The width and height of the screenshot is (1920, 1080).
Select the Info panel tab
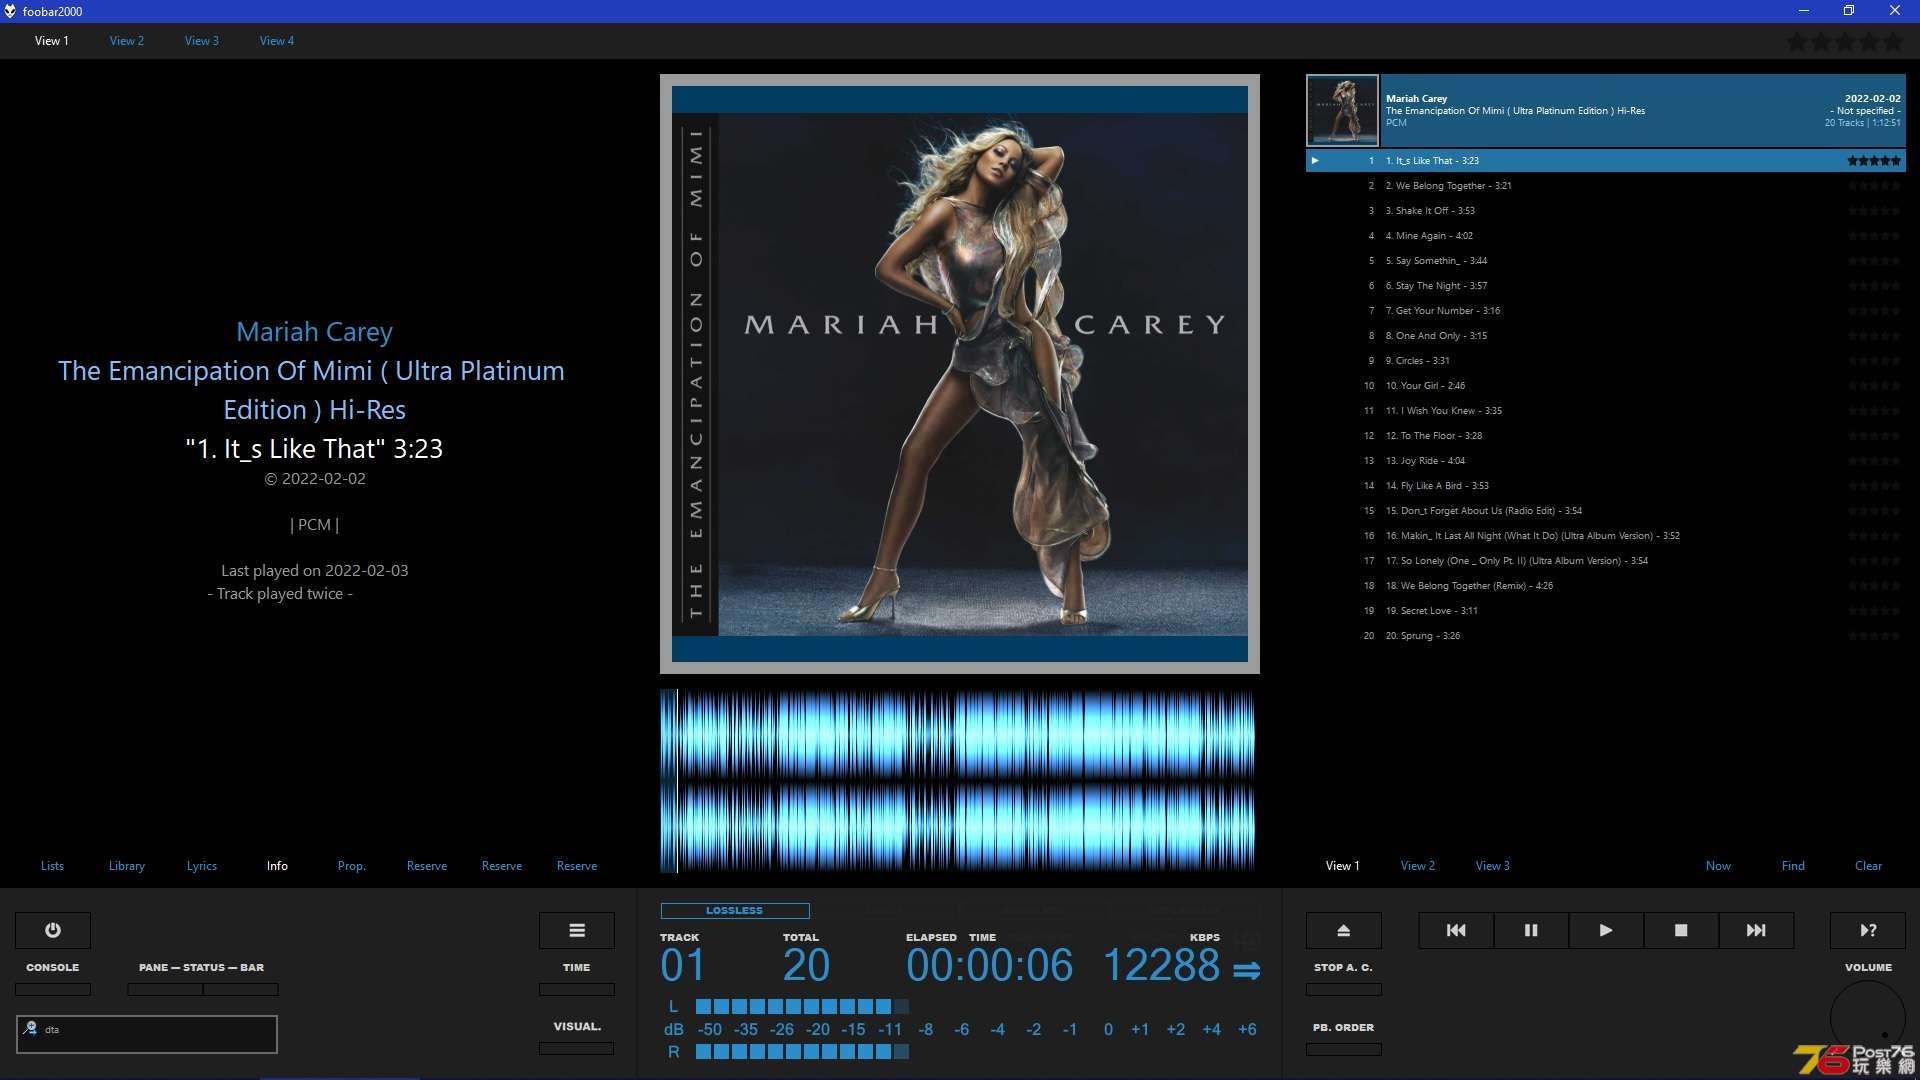(277, 866)
